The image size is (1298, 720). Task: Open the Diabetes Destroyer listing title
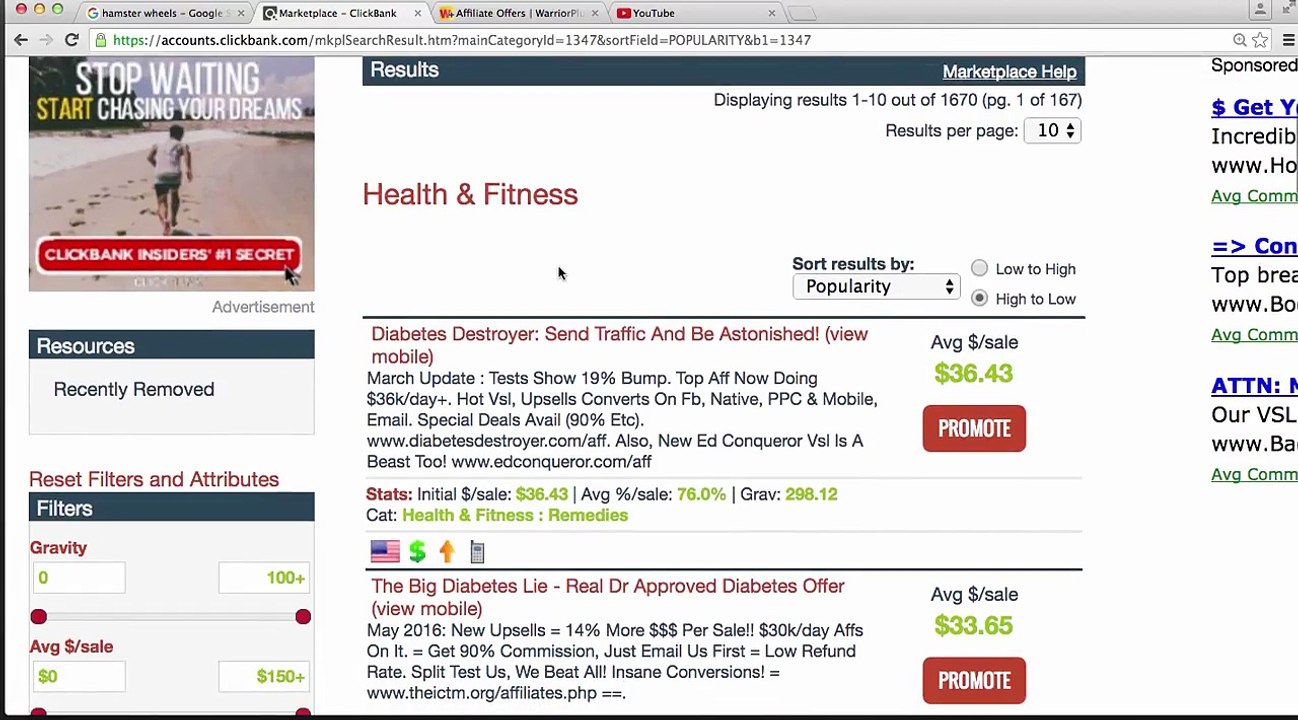click(x=619, y=345)
